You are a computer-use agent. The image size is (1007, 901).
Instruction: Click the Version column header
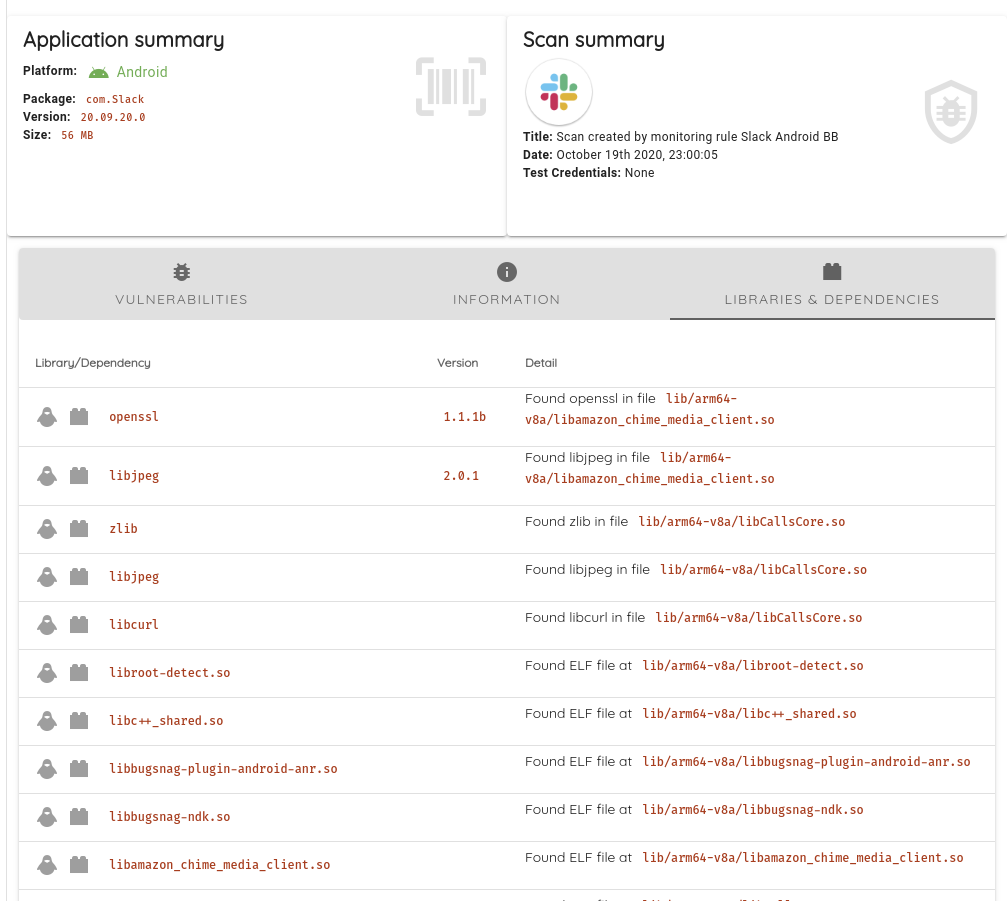coord(458,363)
